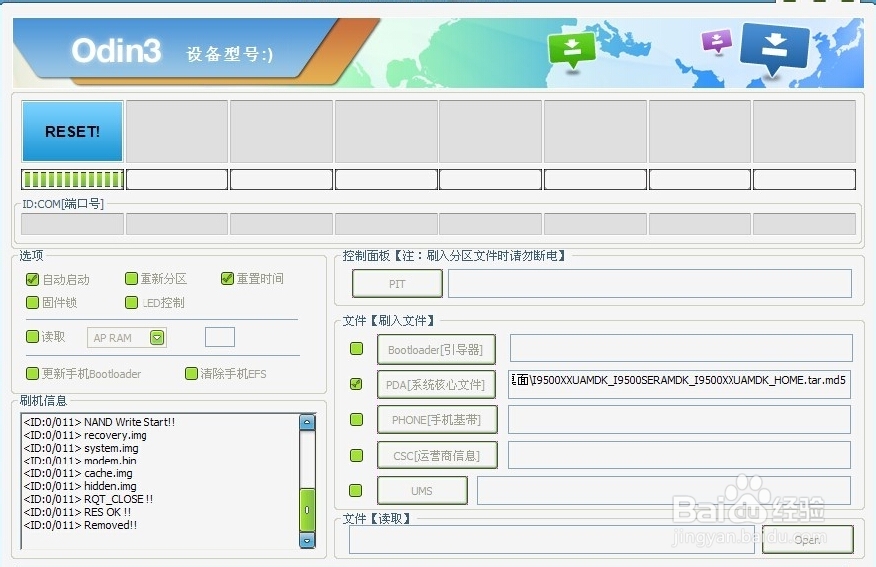Click the PHONE[手机基带] button
Viewport: 876px width, 567px height.
pyautogui.click(x=437, y=420)
